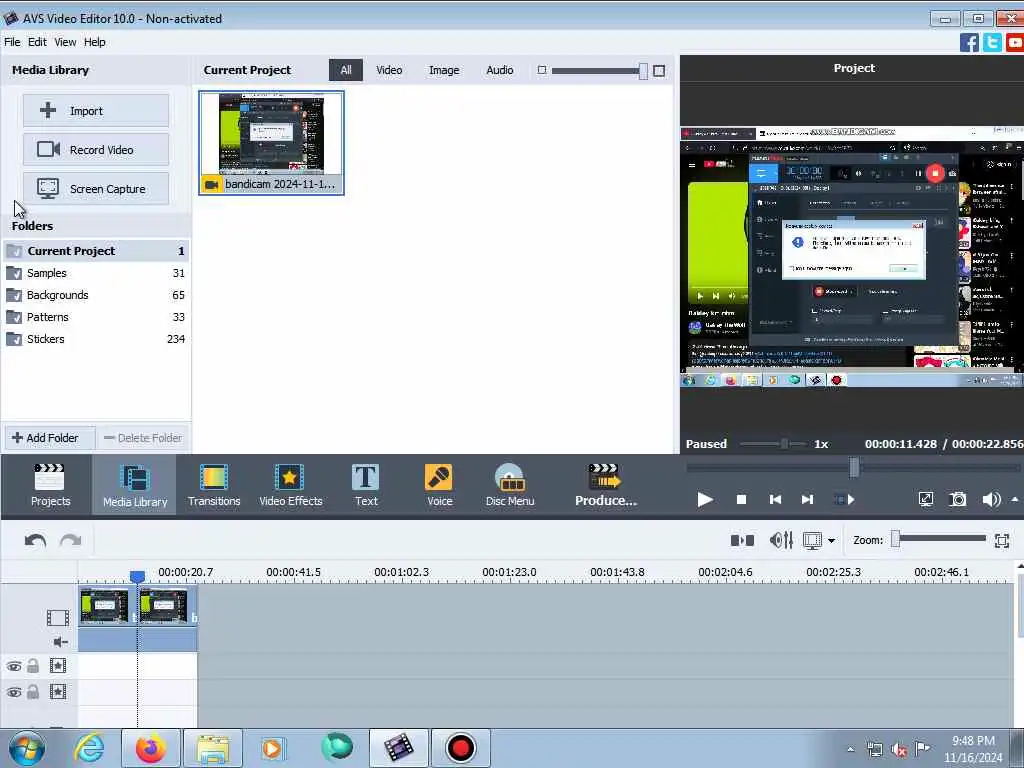Viewport: 1024px width, 768px height.
Task: Click the Produce button
Action: [605, 485]
